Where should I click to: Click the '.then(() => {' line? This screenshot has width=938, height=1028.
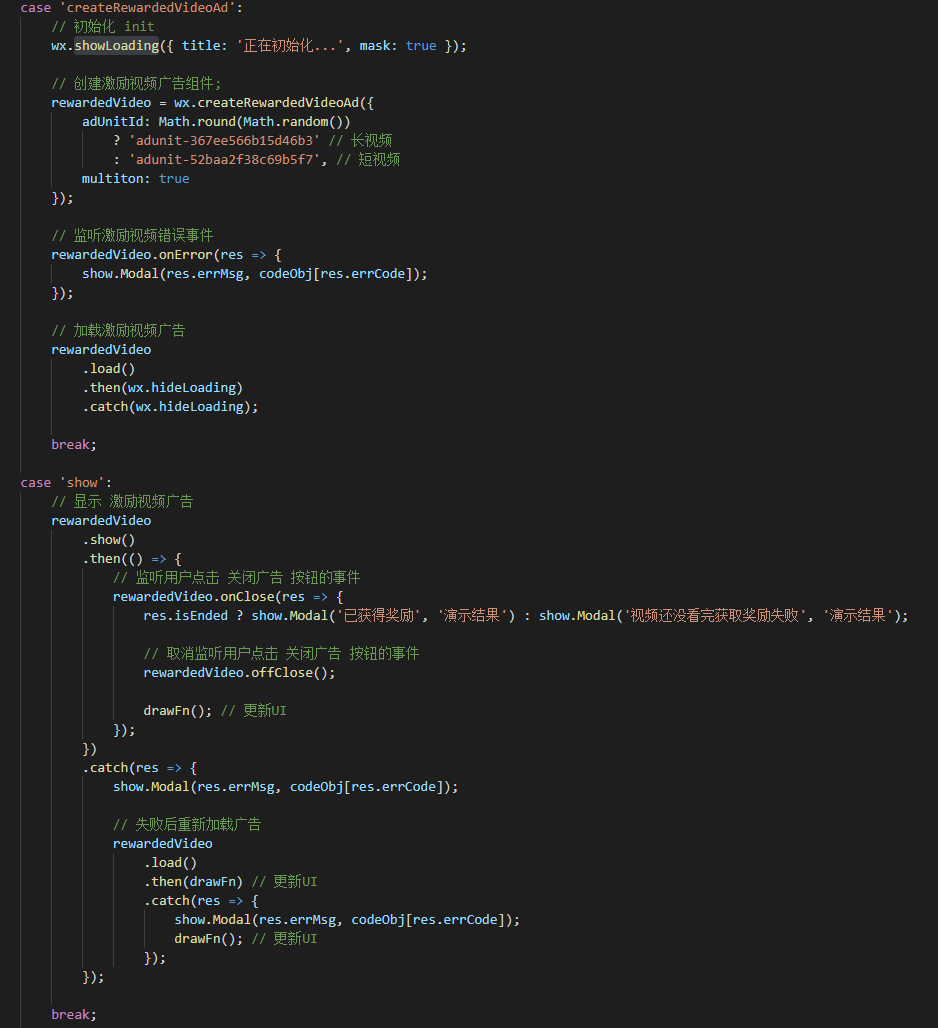[132, 559]
